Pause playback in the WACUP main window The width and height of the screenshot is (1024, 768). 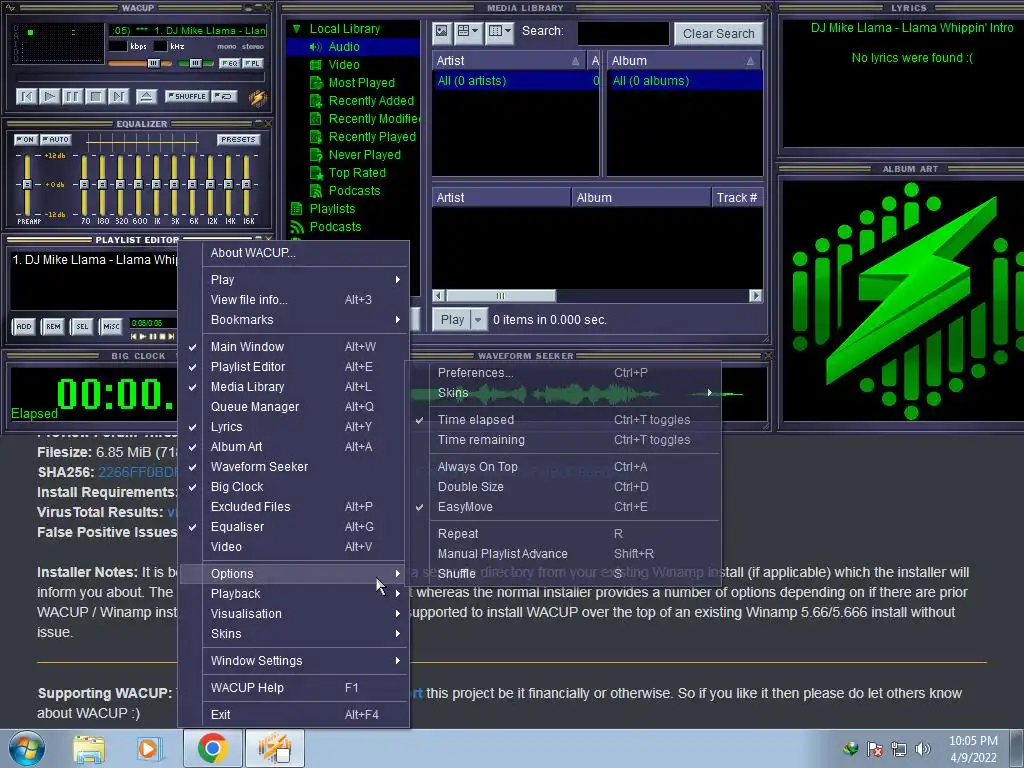72,97
